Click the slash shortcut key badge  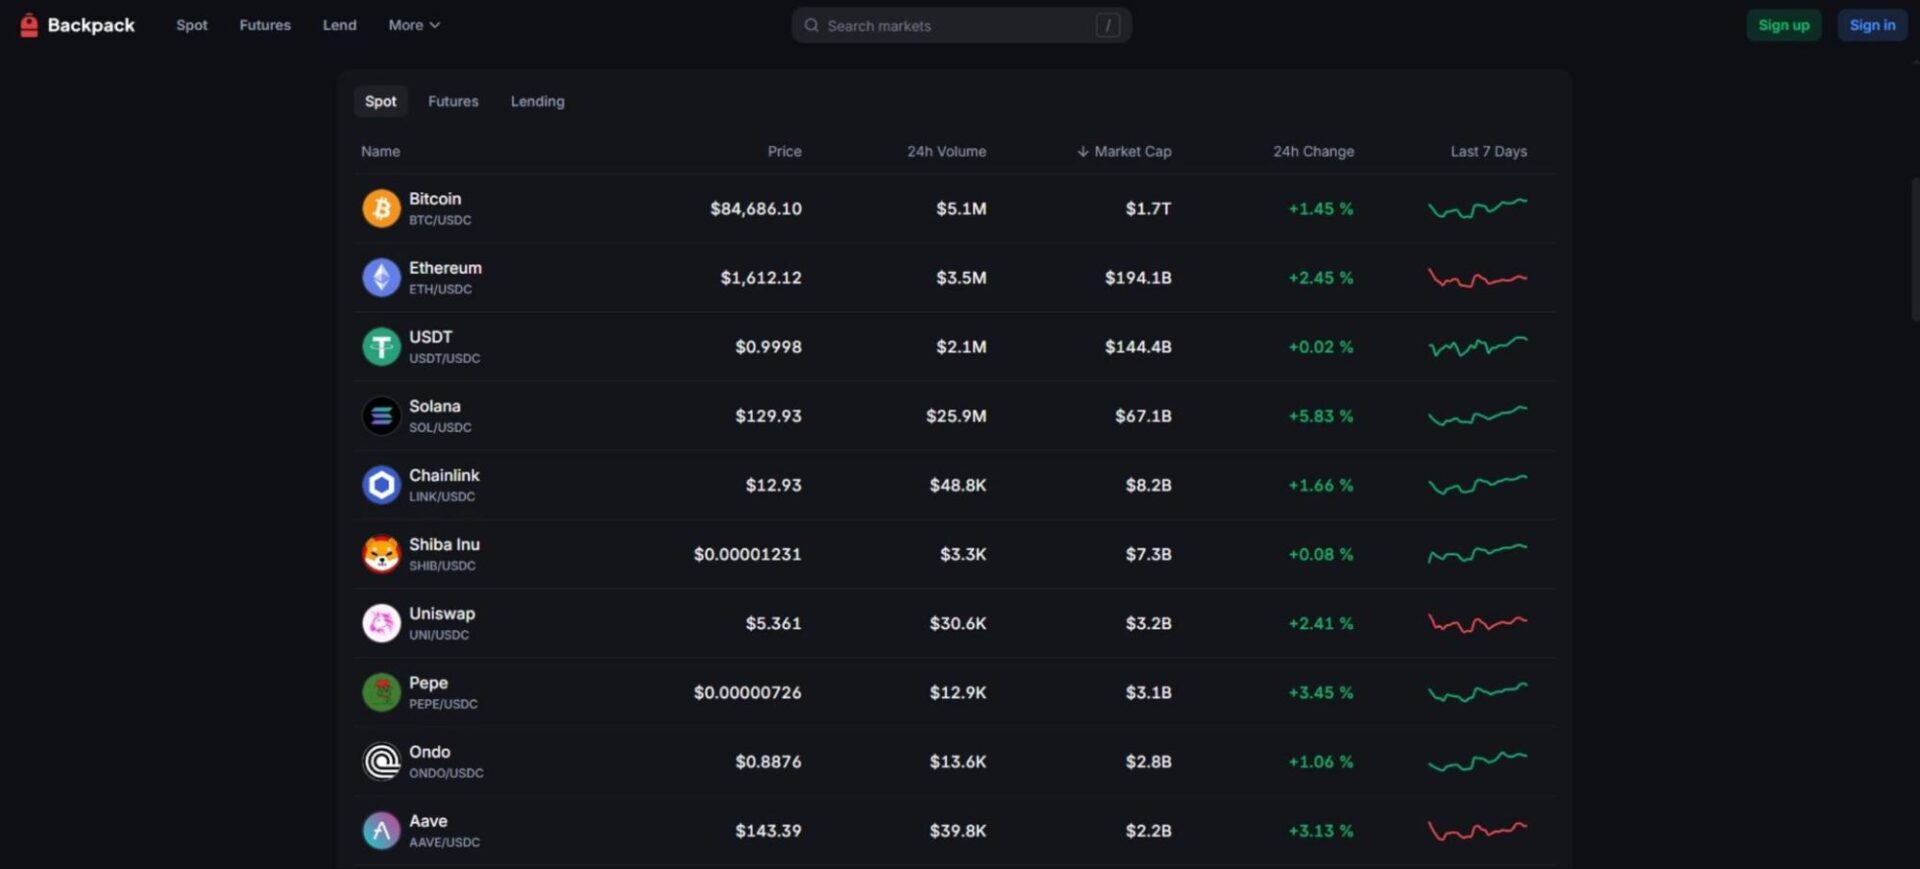pyautogui.click(x=1108, y=25)
